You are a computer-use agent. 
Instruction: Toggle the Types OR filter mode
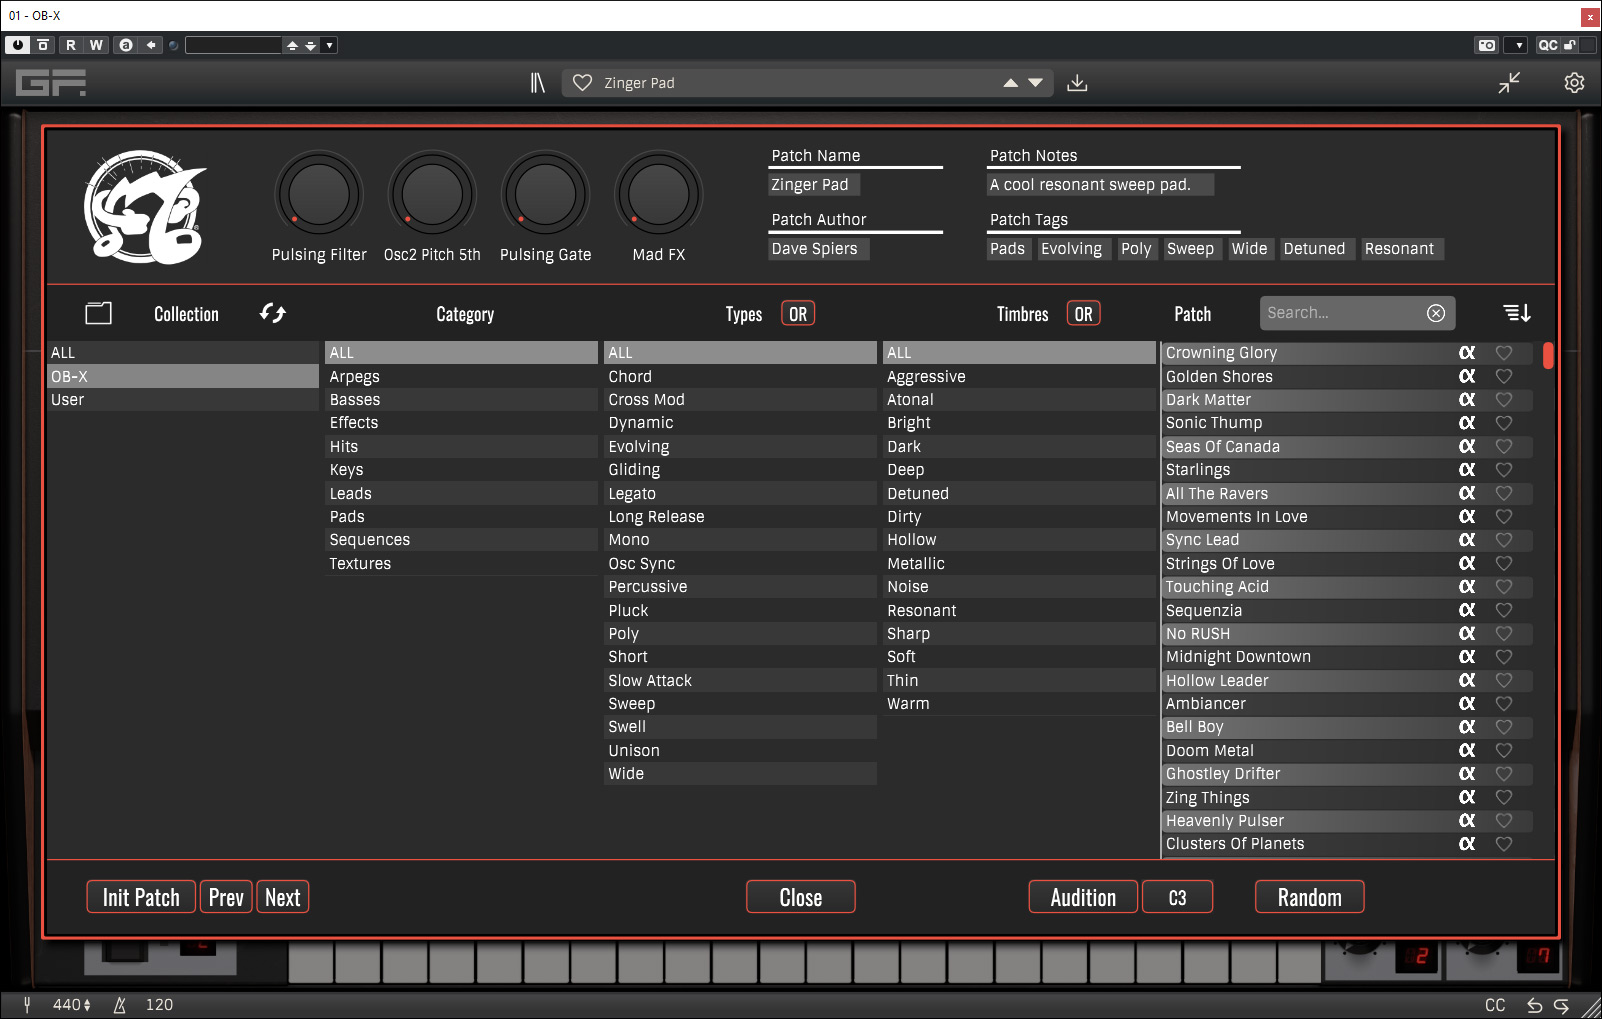coord(797,314)
